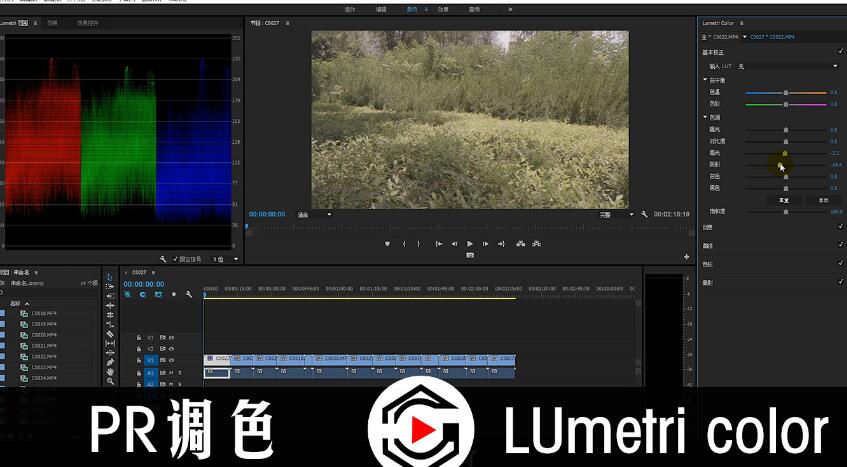Toggle Basic Correction section checkbox
This screenshot has width=847, height=467.
pyautogui.click(x=841, y=52)
